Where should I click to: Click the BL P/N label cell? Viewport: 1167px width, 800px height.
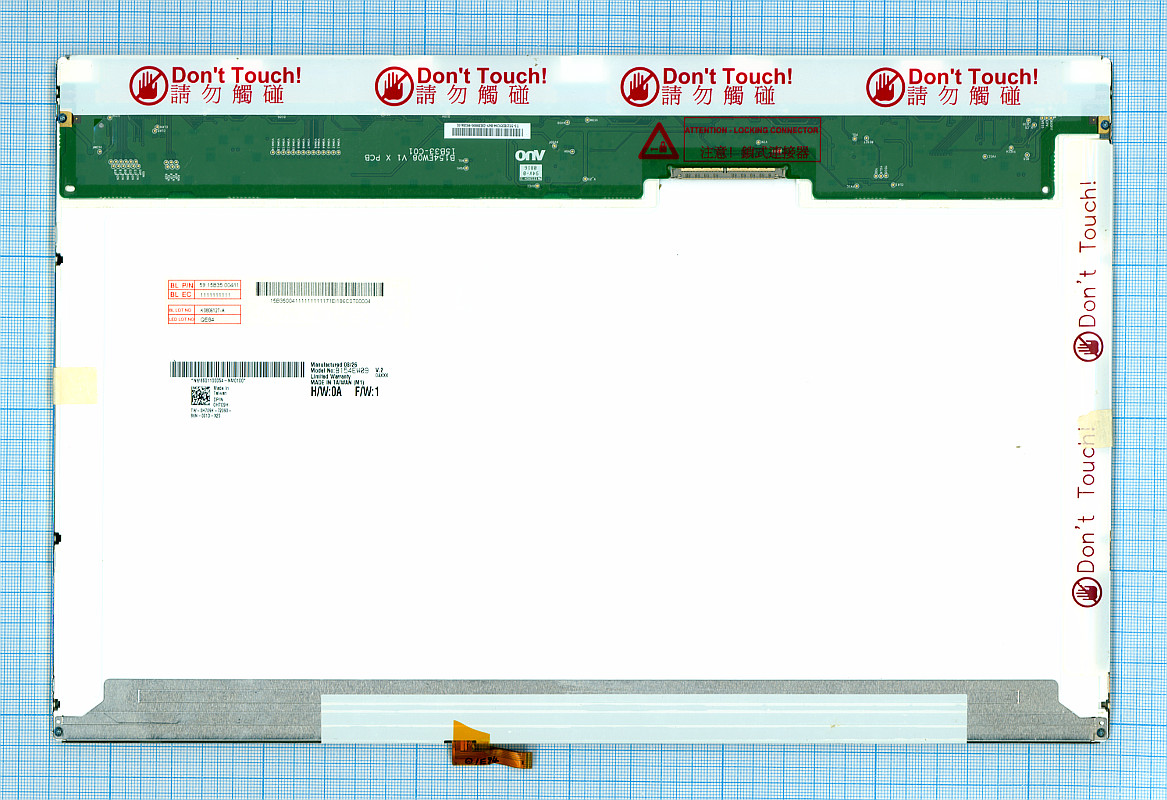click(x=181, y=285)
